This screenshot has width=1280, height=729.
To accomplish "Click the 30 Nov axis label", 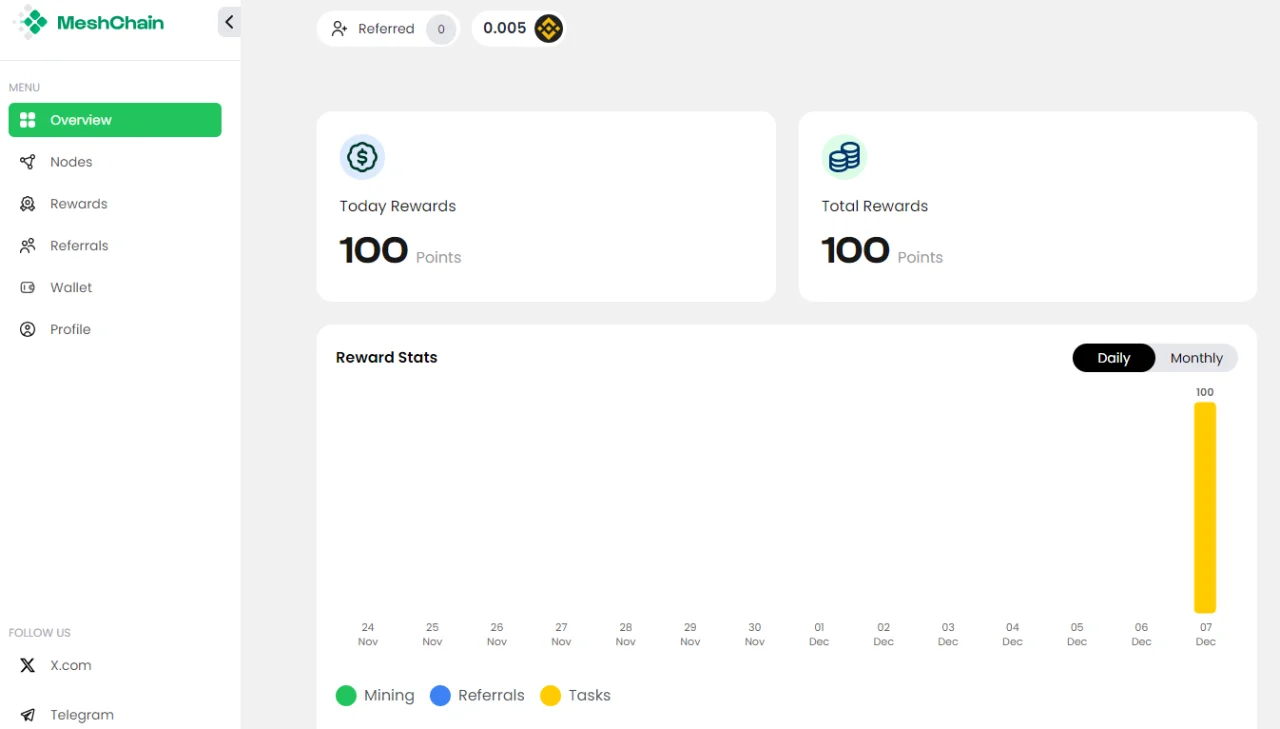I will 755,635.
